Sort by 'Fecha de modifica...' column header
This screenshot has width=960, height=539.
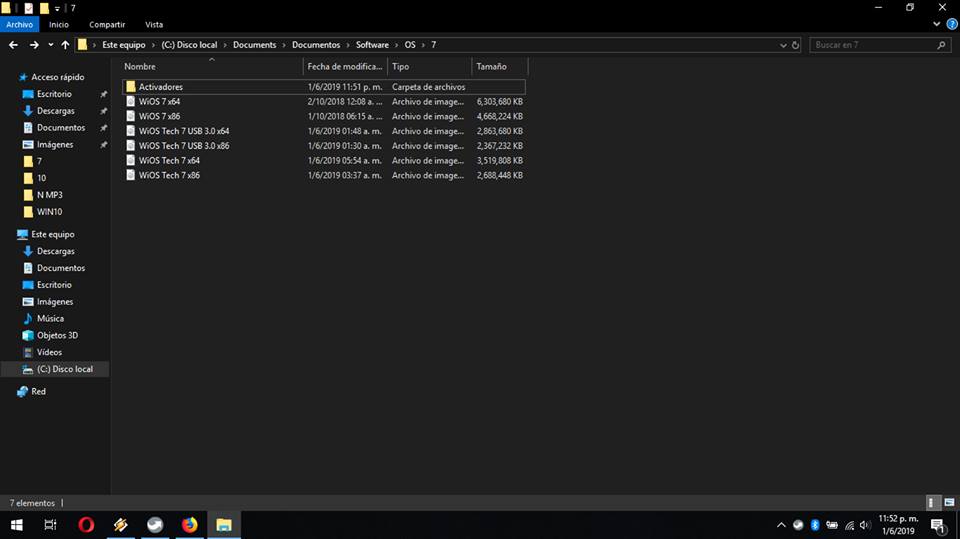point(345,66)
